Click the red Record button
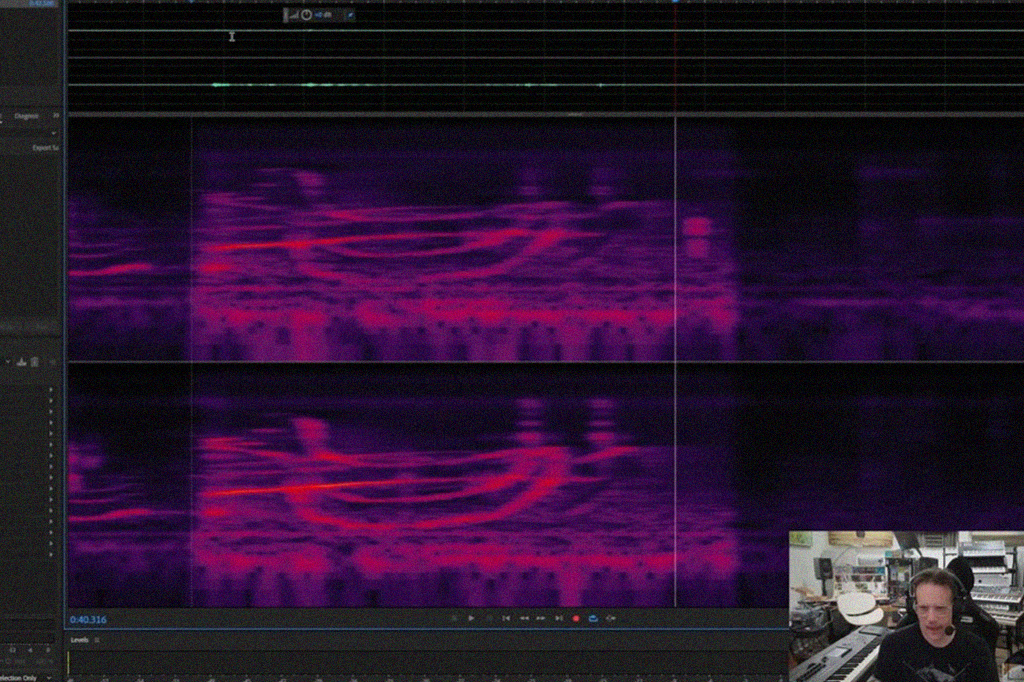 [x=575, y=619]
